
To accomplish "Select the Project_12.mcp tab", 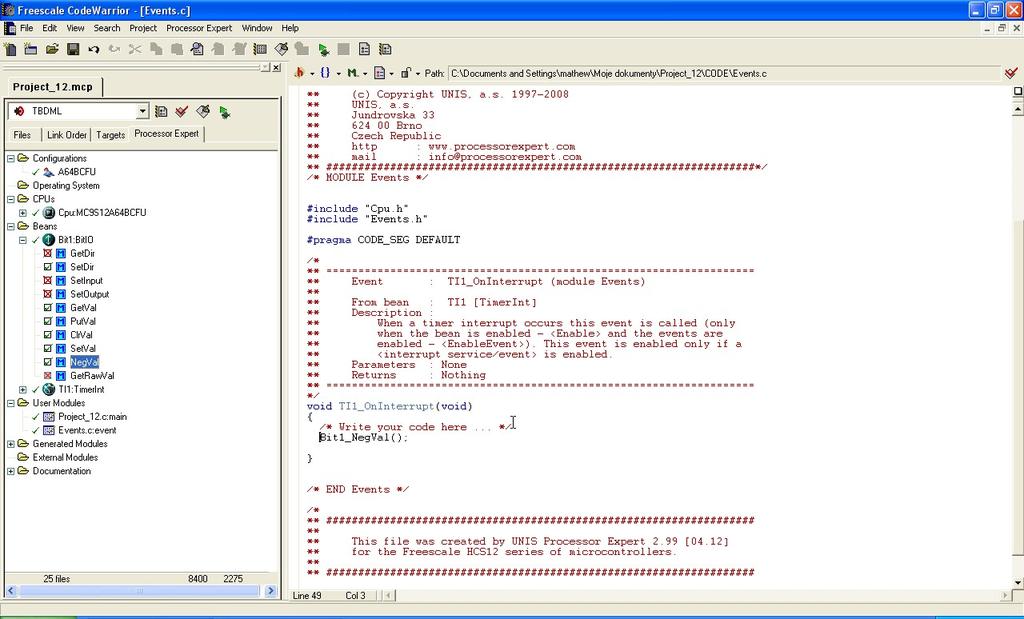I will tap(53, 87).
